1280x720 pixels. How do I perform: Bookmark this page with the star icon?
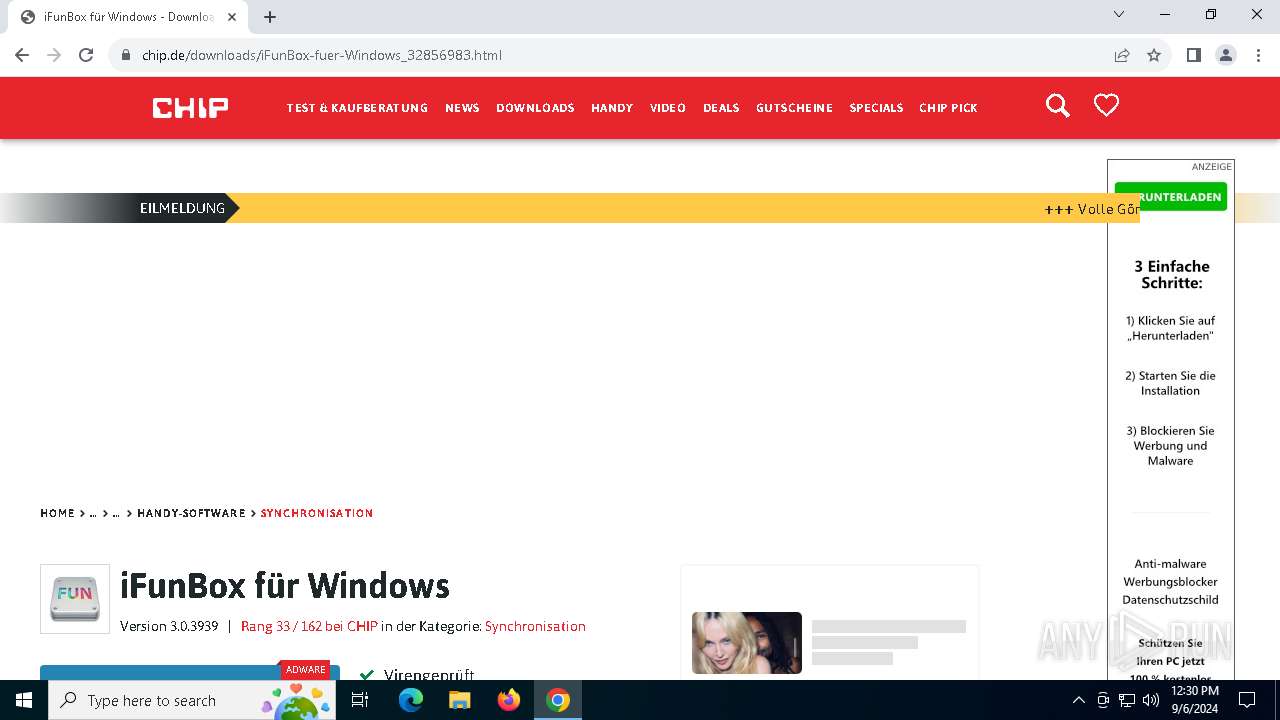point(1154,55)
